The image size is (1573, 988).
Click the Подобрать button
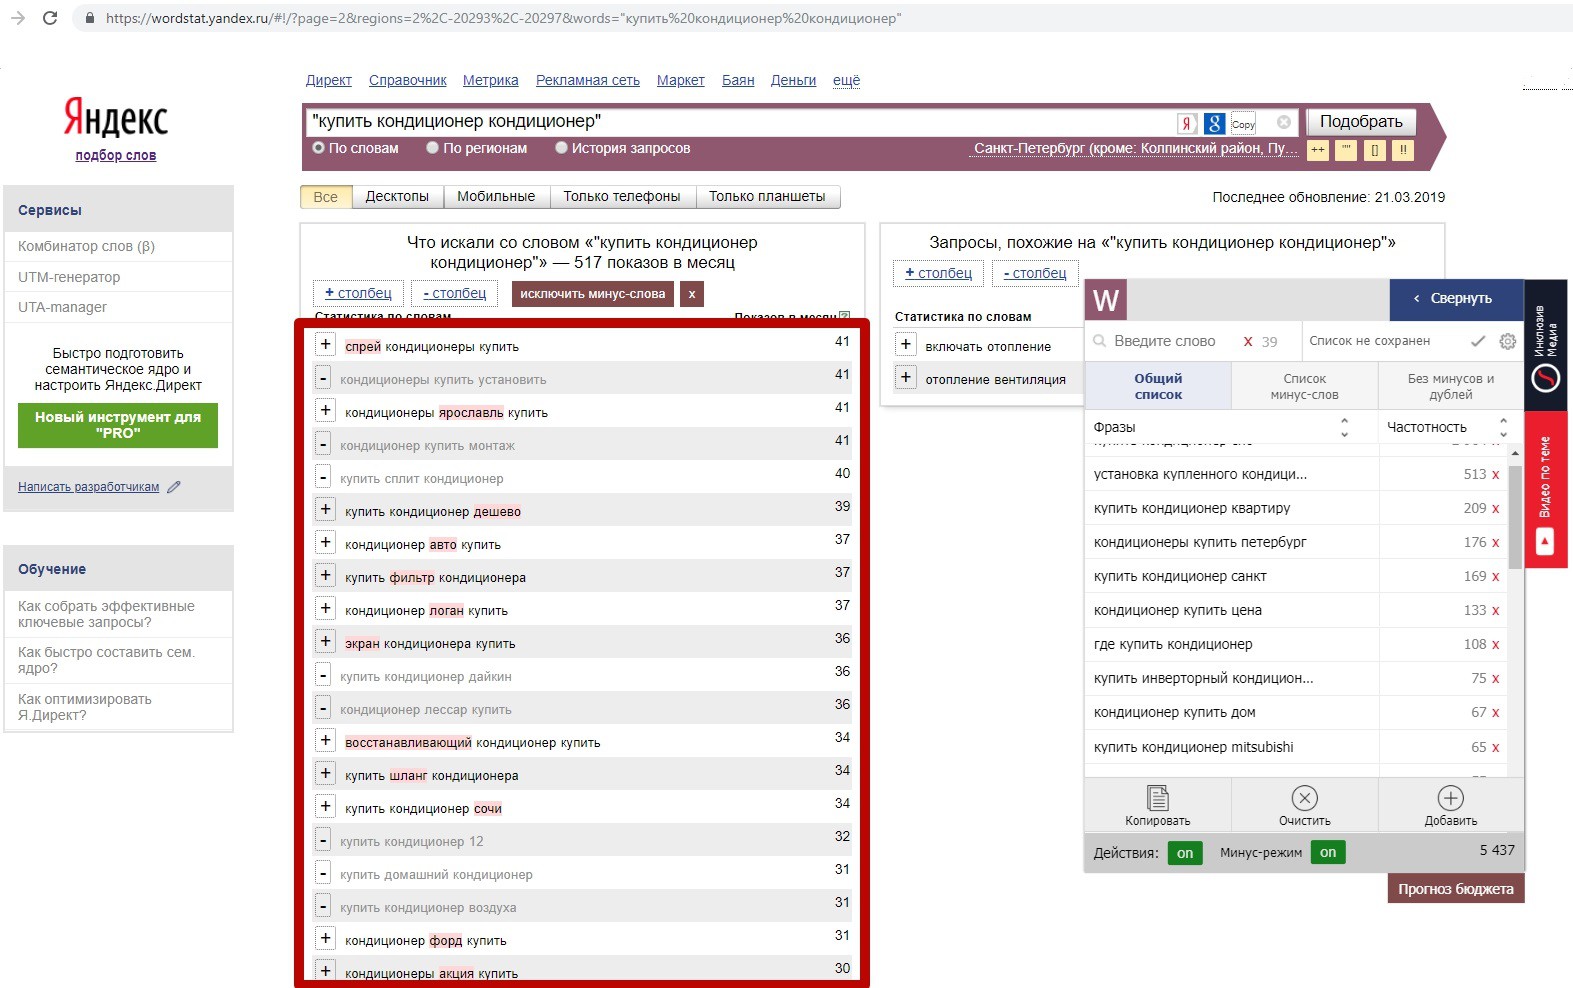click(x=1361, y=121)
